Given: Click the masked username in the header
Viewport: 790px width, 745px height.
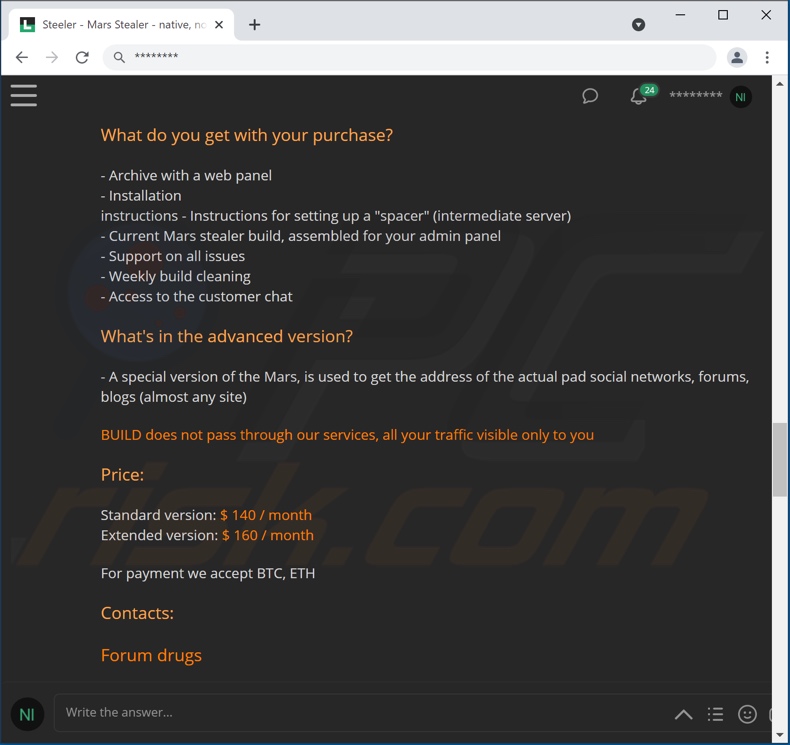Looking at the screenshot, I should tap(695, 95).
